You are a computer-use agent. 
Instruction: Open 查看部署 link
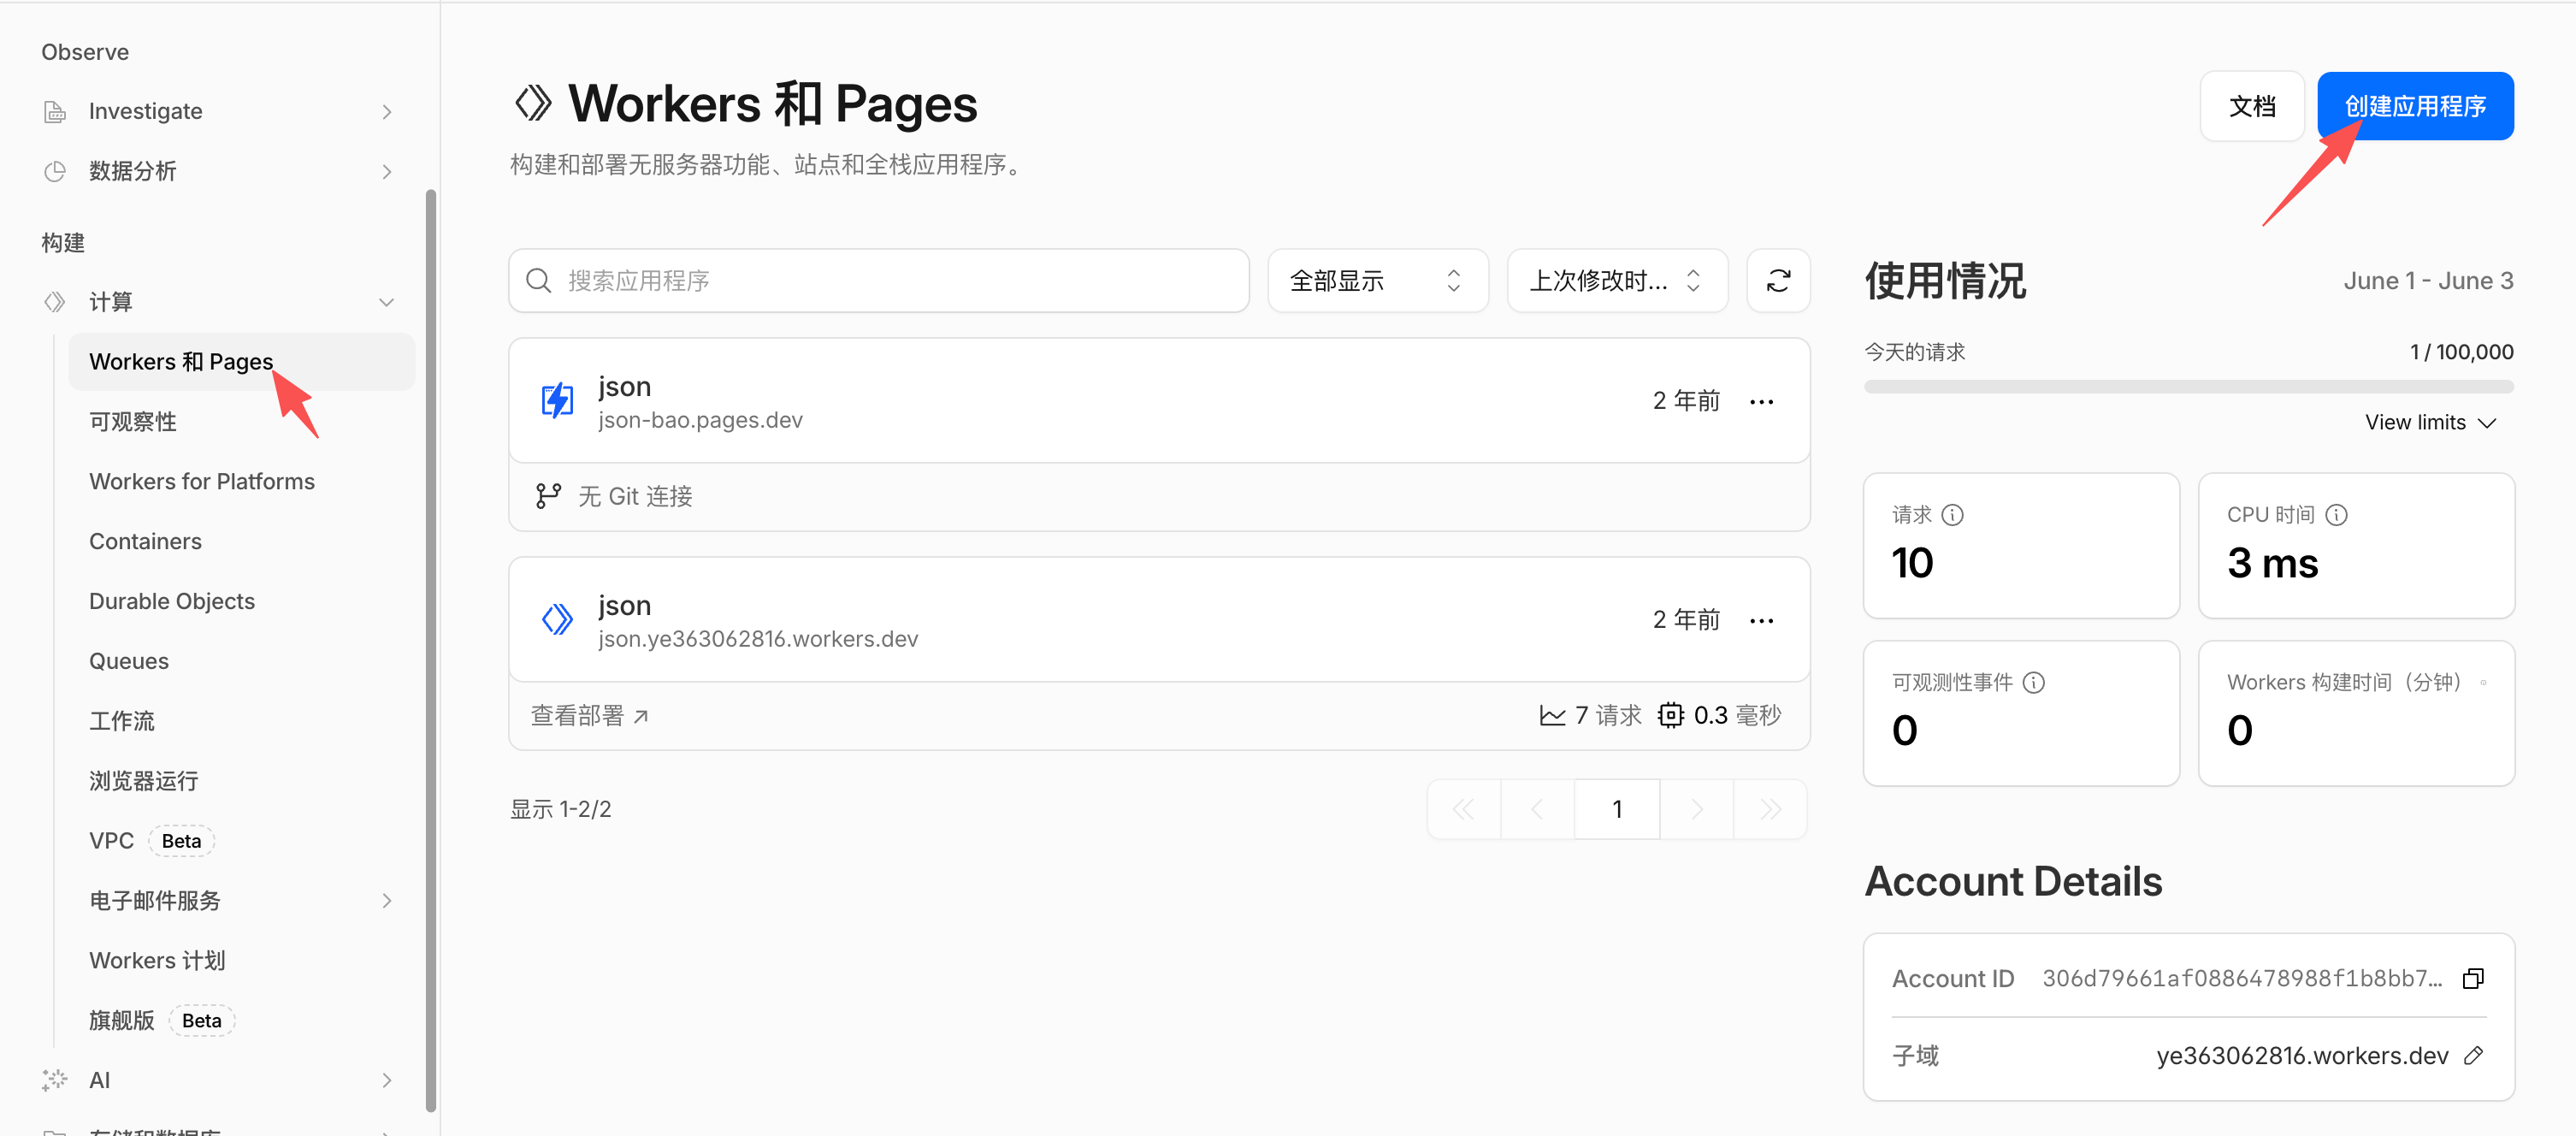click(589, 715)
